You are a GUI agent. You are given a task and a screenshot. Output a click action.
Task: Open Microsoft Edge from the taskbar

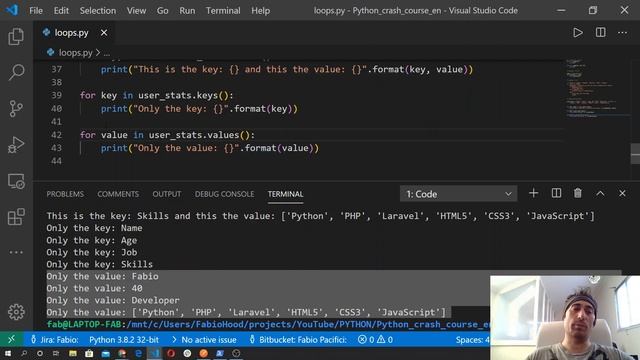[138, 353]
